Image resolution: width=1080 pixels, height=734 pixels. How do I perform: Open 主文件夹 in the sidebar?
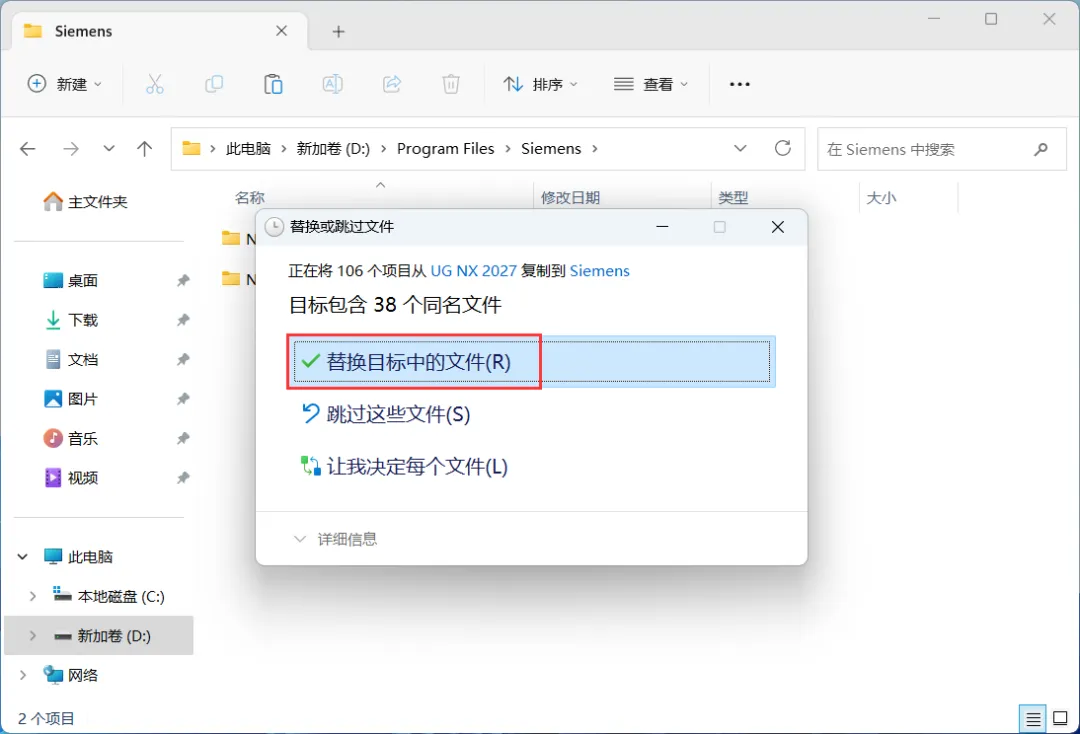tap(85, 202)
